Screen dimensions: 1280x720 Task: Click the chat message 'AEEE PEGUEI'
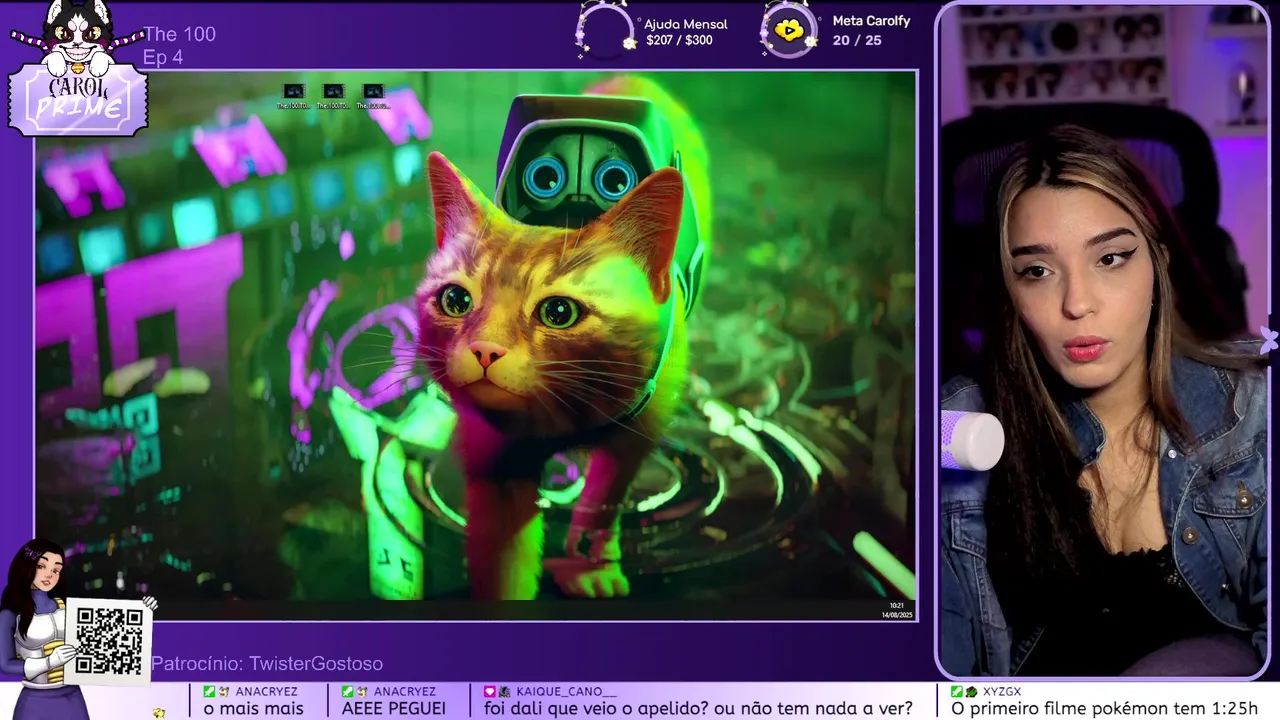click(394, 708)
